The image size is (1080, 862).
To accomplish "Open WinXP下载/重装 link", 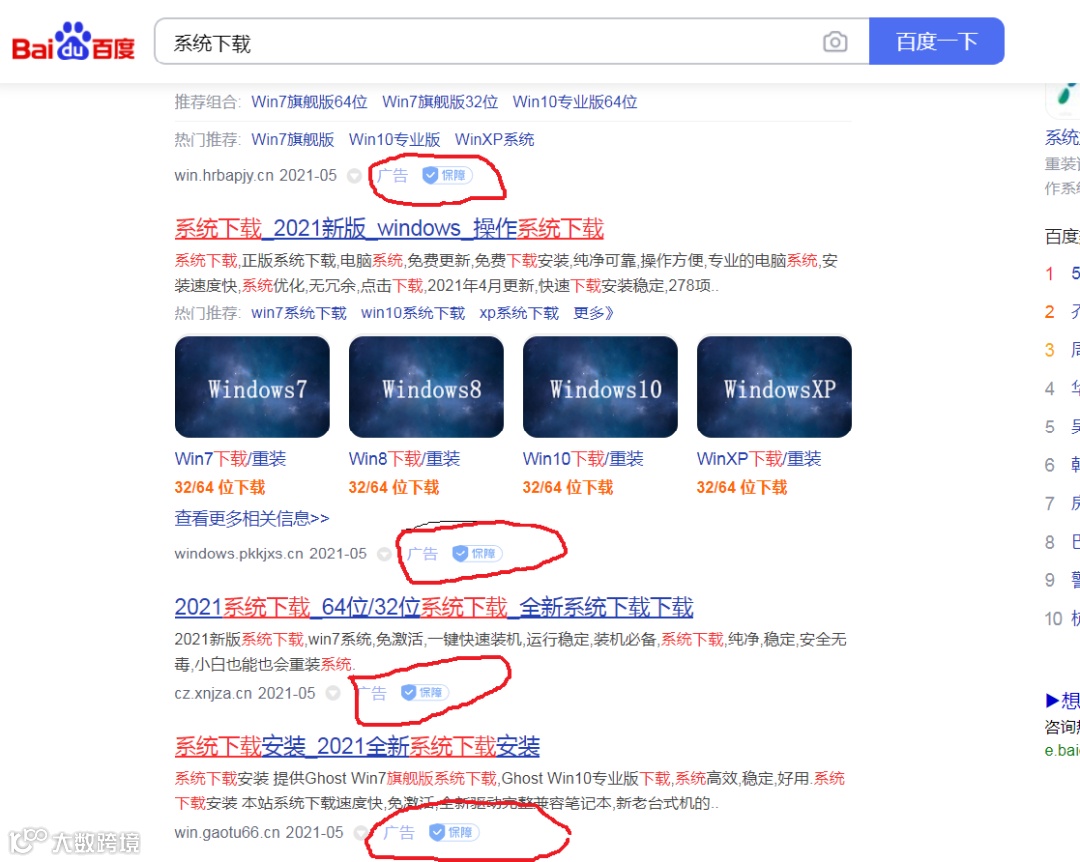I will coord(759,459).
